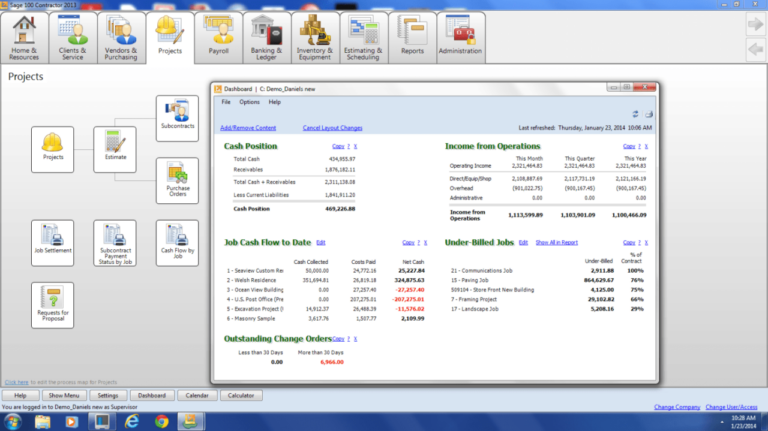The image size is (768, 431).
Task: Click the Estimate workflow icon
Action: pos(114,149)
